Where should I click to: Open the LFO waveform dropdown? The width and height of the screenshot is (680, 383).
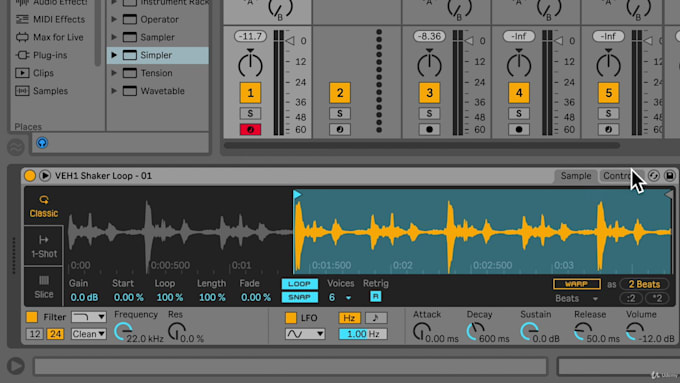[x=305, y=334]
